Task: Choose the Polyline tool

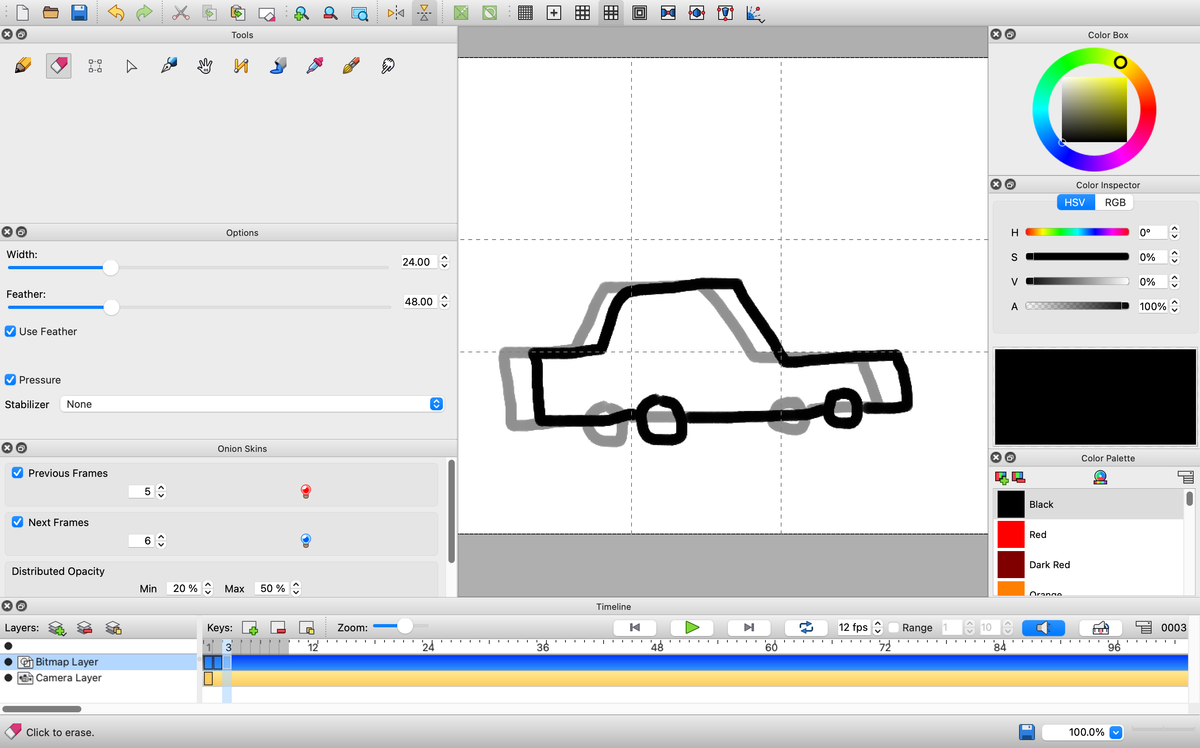Action: pyautogui.click(x=240, y=66)
